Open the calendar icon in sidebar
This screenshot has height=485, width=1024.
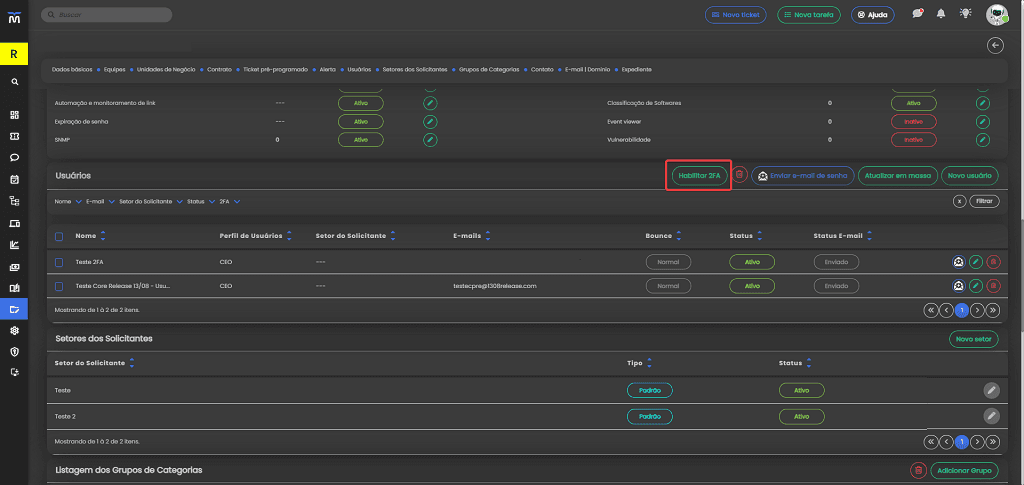pos(14,179)
